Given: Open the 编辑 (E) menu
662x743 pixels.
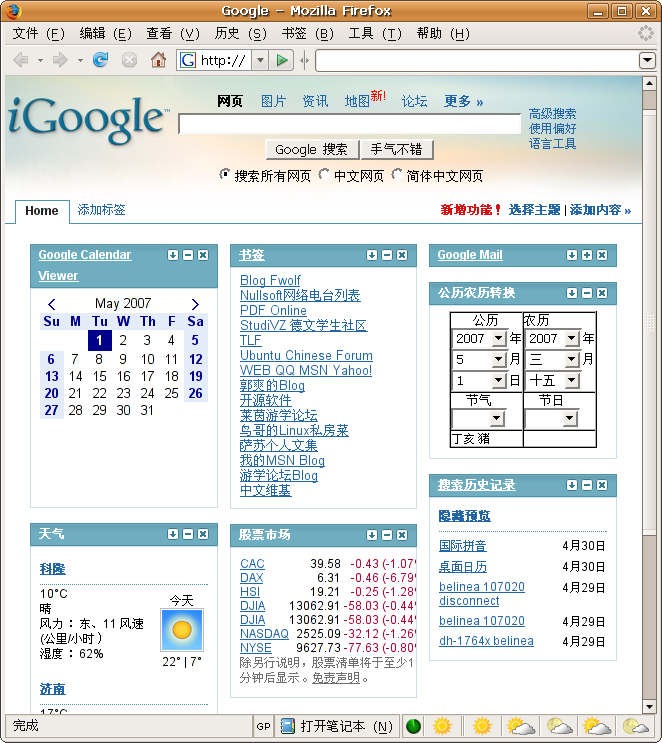Looking at the screenshot, I should (x=105, y=34).
